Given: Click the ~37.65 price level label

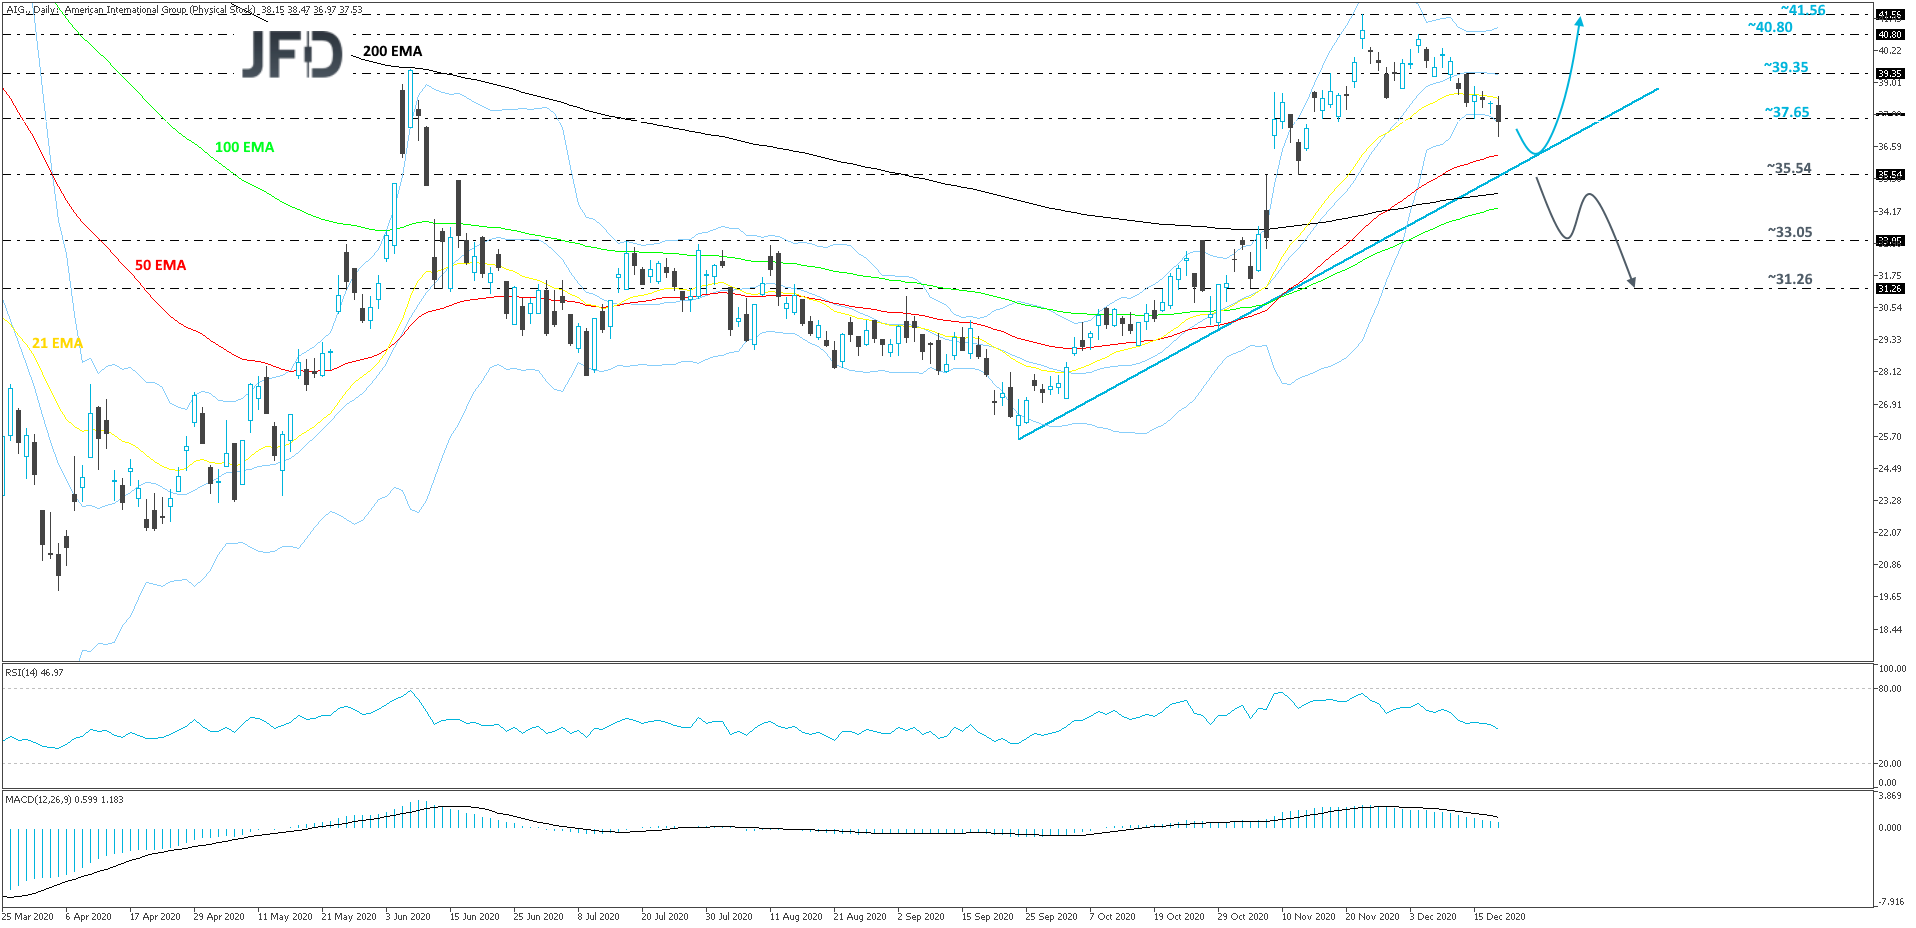Looking at the screenshot, I should (1787, 112).
